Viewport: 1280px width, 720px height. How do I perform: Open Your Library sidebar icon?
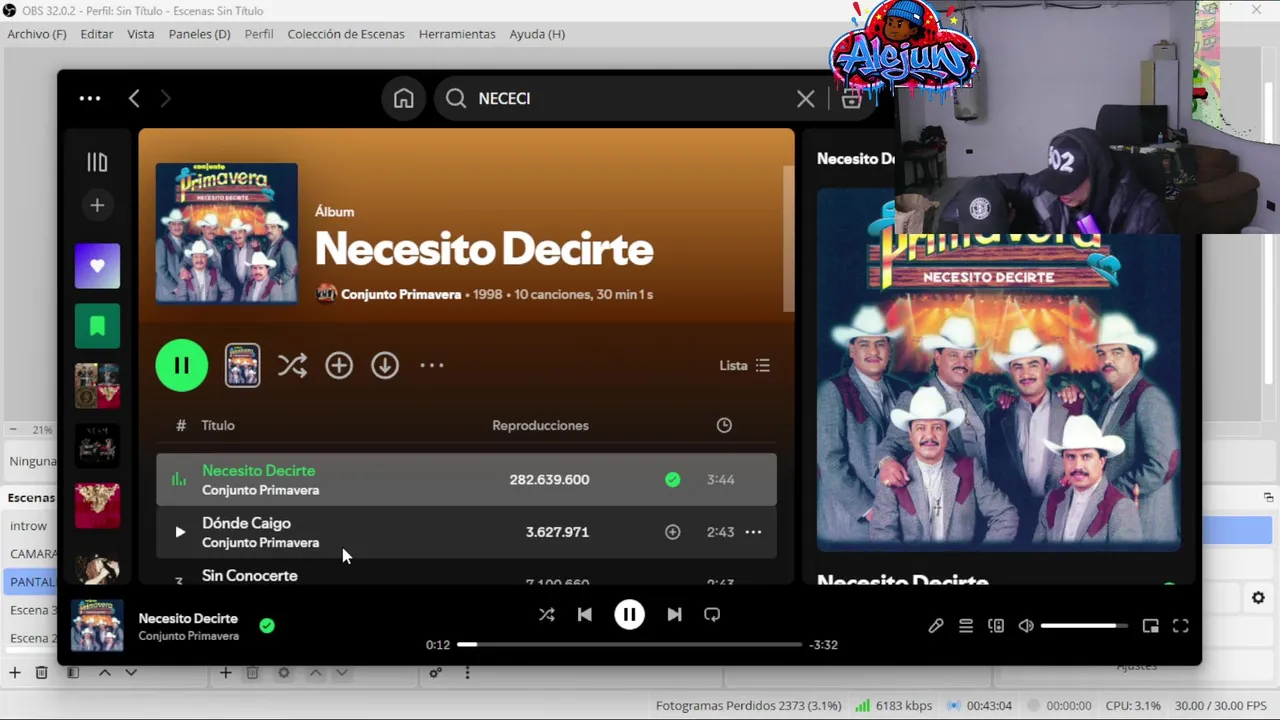pyautogui.click(x=97, y=162)
